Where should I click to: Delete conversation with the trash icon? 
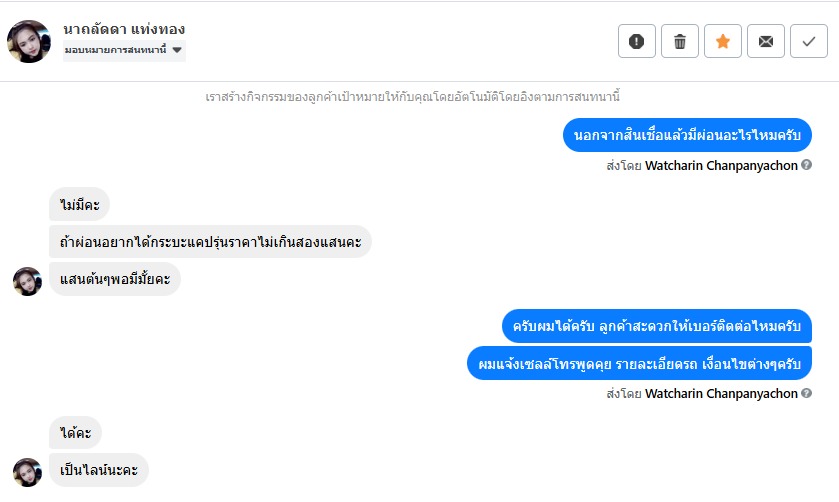click(x=680, y=41)
